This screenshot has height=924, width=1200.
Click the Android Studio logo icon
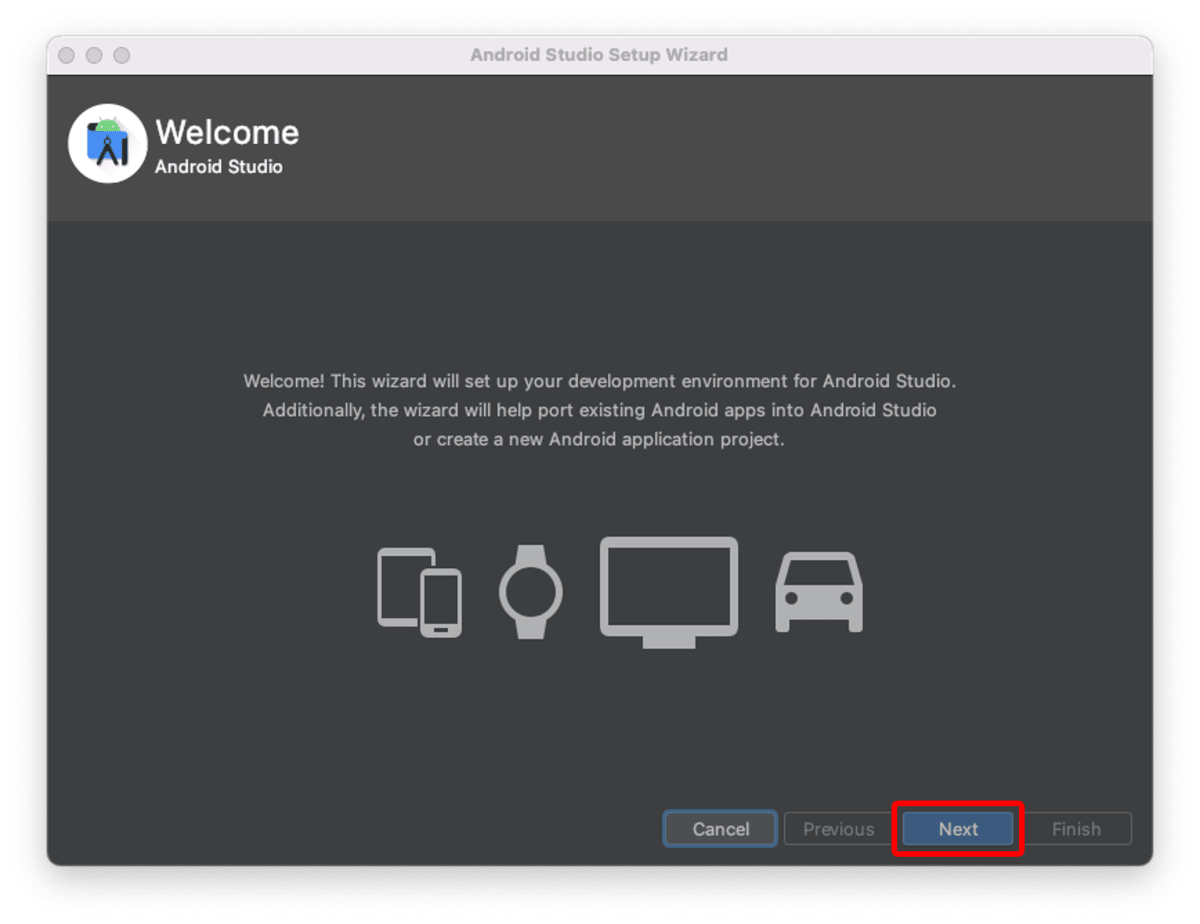107,144
